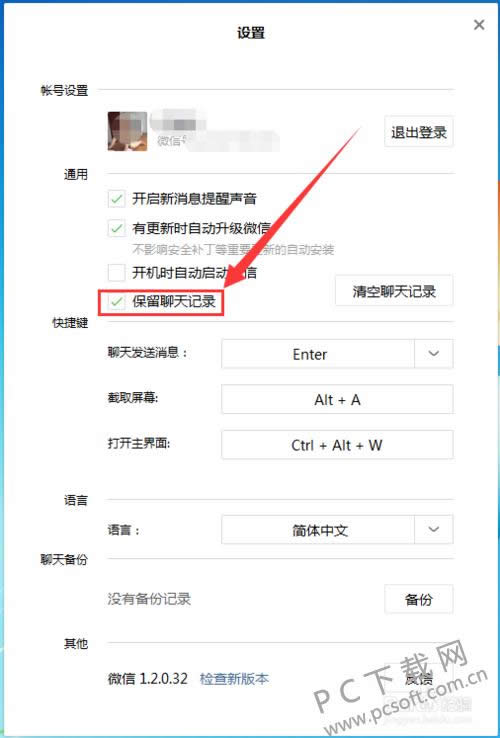This screenshot has width=500, height=738.
Task: Click the 保留聊天记录 label text
Action: [174, 302]
